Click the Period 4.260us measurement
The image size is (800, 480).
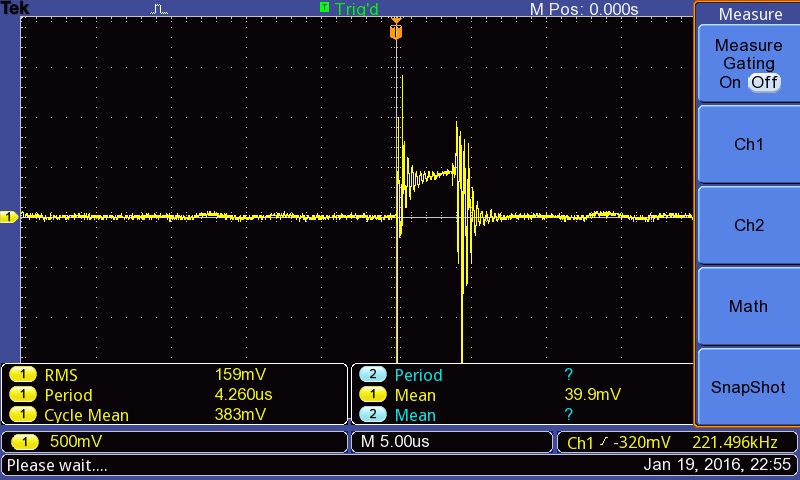click(x=158, y=395)
